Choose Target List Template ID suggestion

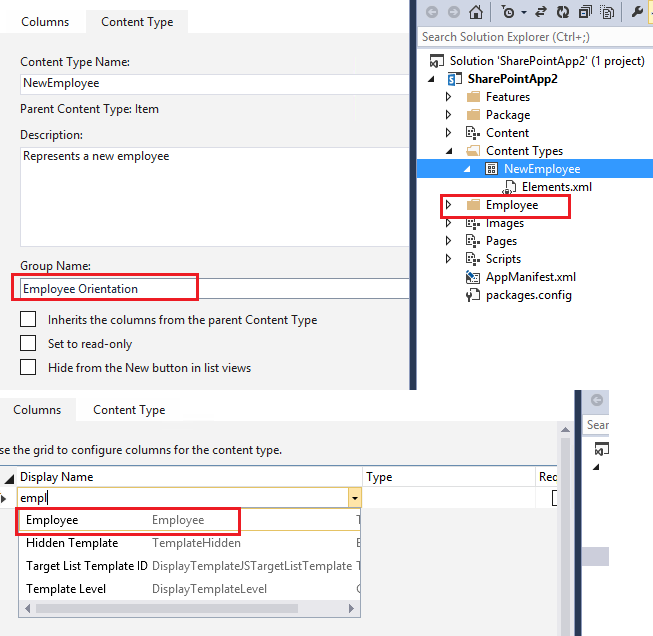(x=189, y=566)
